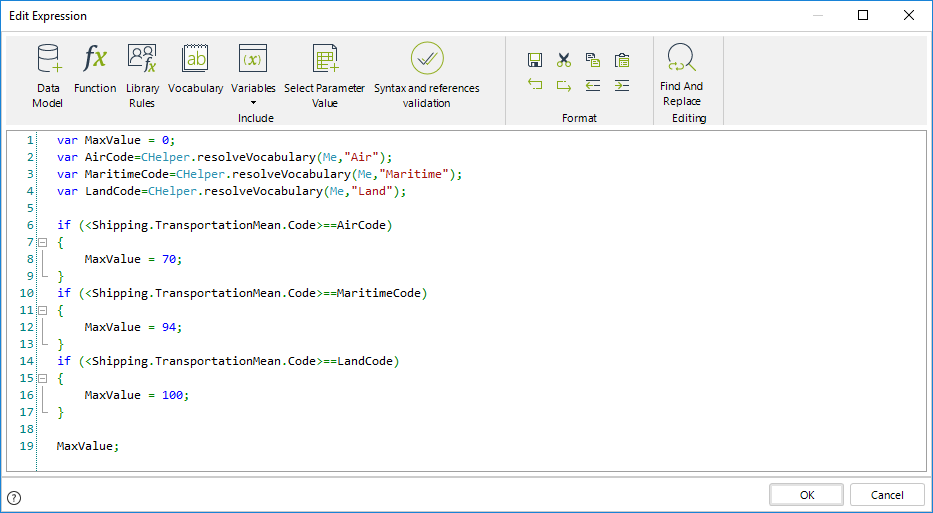Click the Cancel button
933x513 pixels.
pyautogui.click(x=887, y=495)
